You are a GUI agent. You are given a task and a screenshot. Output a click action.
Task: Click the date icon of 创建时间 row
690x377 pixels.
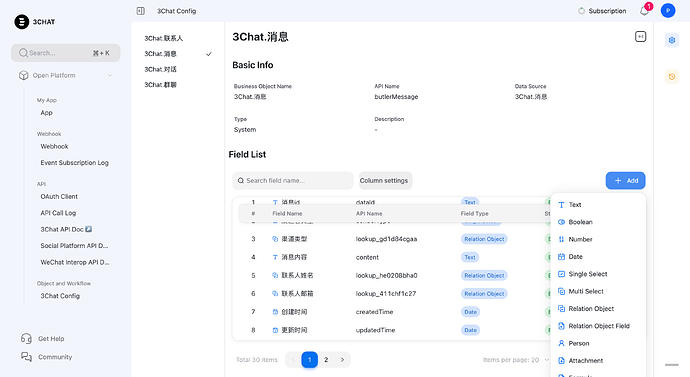point(275,312)
